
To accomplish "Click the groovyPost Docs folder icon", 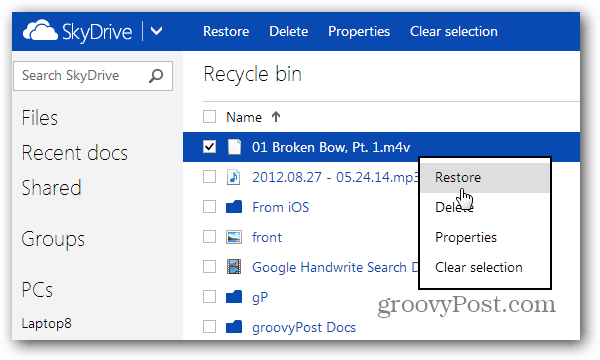I will pos(234,327).
